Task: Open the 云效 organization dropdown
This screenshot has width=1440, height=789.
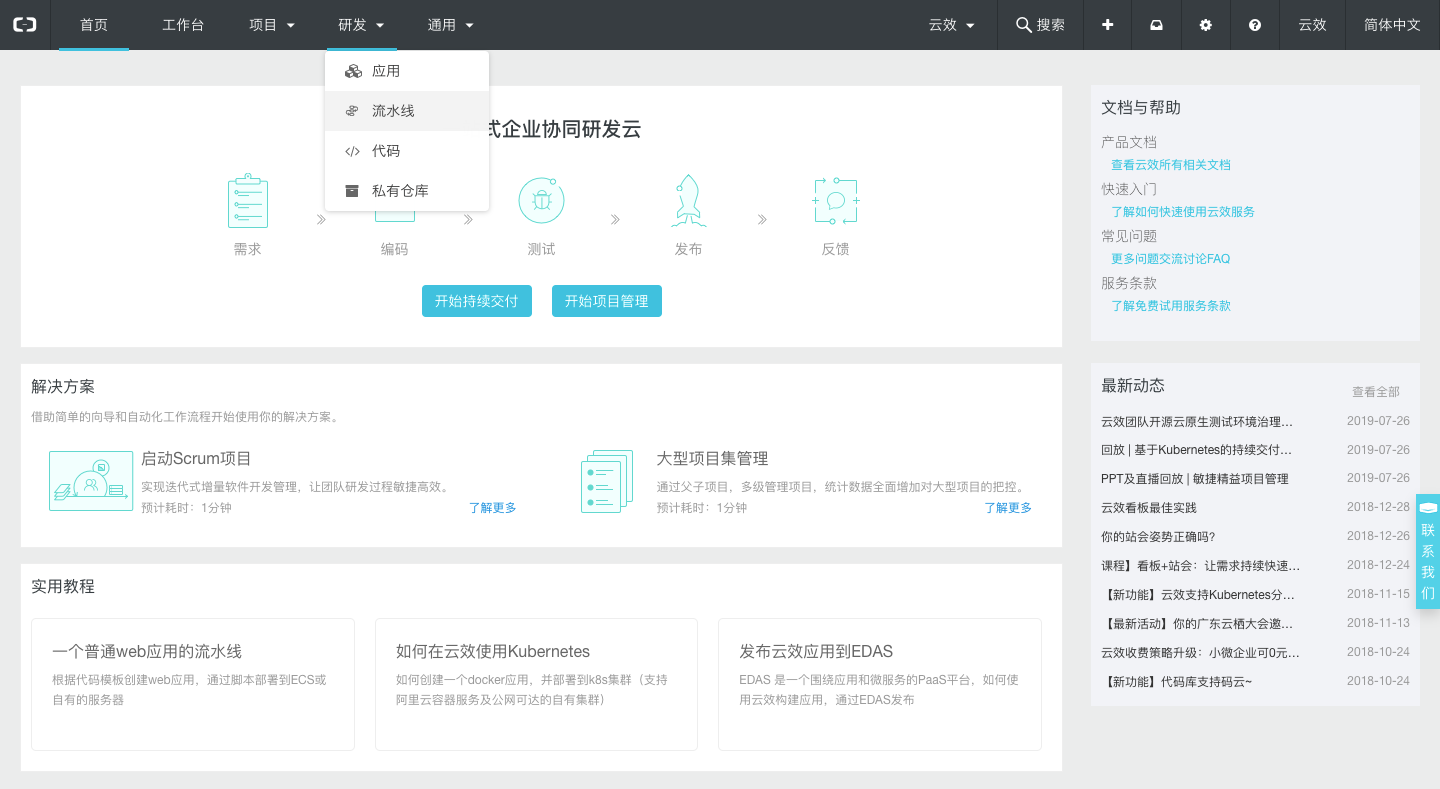Action: [952, 25]
